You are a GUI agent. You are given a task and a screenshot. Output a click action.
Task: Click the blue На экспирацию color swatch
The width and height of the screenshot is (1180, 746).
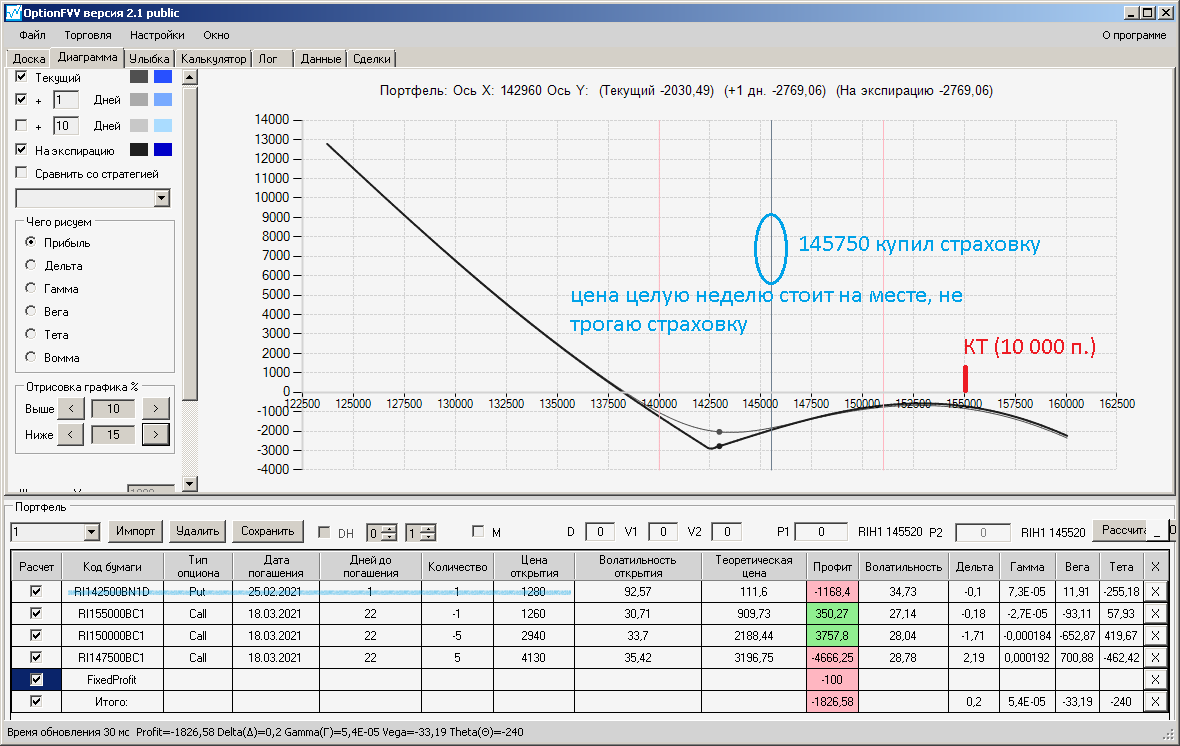[x=163, y=150]
